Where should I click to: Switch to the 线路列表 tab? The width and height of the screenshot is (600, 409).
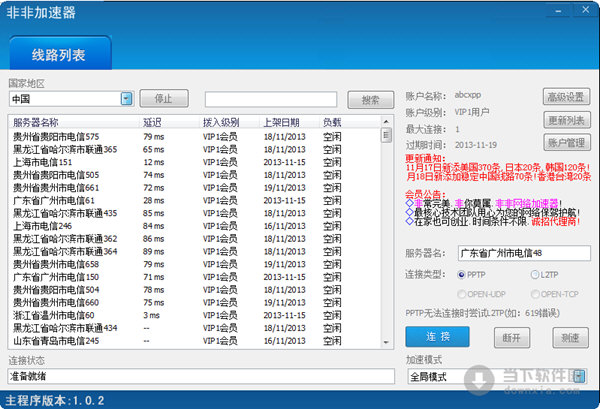pyautogui.click(x=62, y=53)
